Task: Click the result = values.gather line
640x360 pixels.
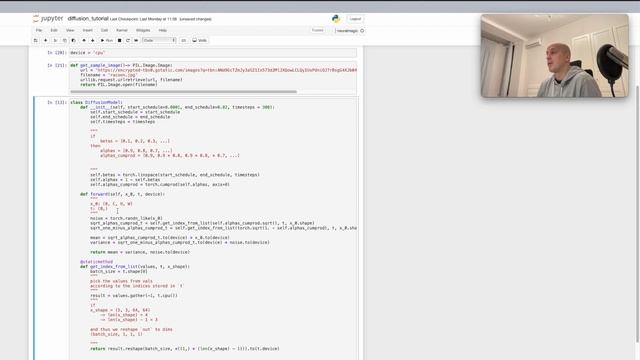Action: [x=134, y=296]
